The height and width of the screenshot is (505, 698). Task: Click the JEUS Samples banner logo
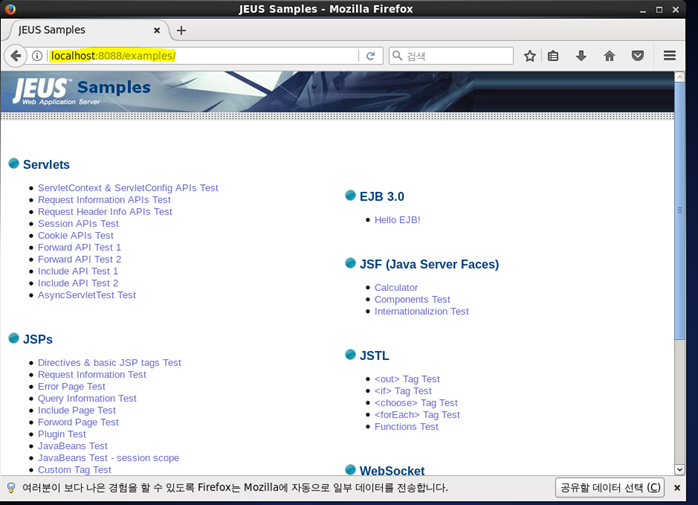coord(81,91)
